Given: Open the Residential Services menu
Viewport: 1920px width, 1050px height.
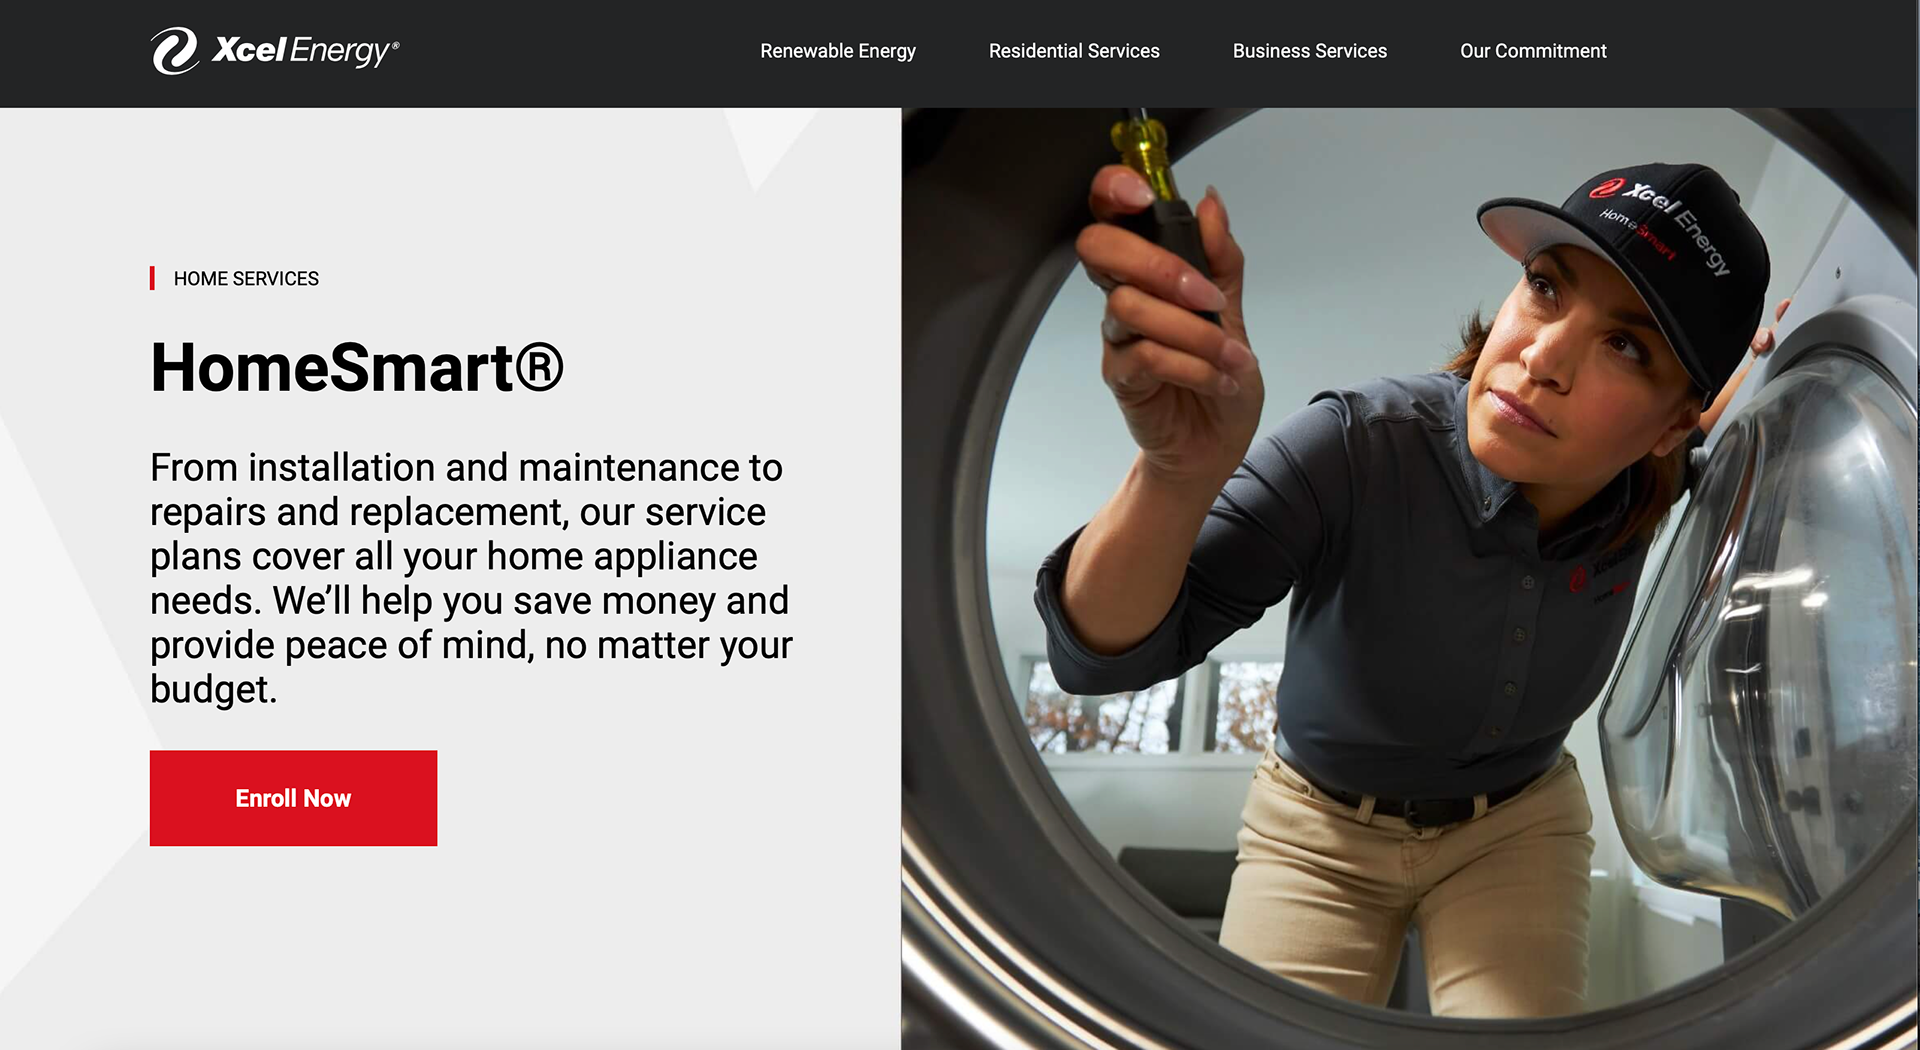Looking at the screenshot, I should click(1074, 51).
